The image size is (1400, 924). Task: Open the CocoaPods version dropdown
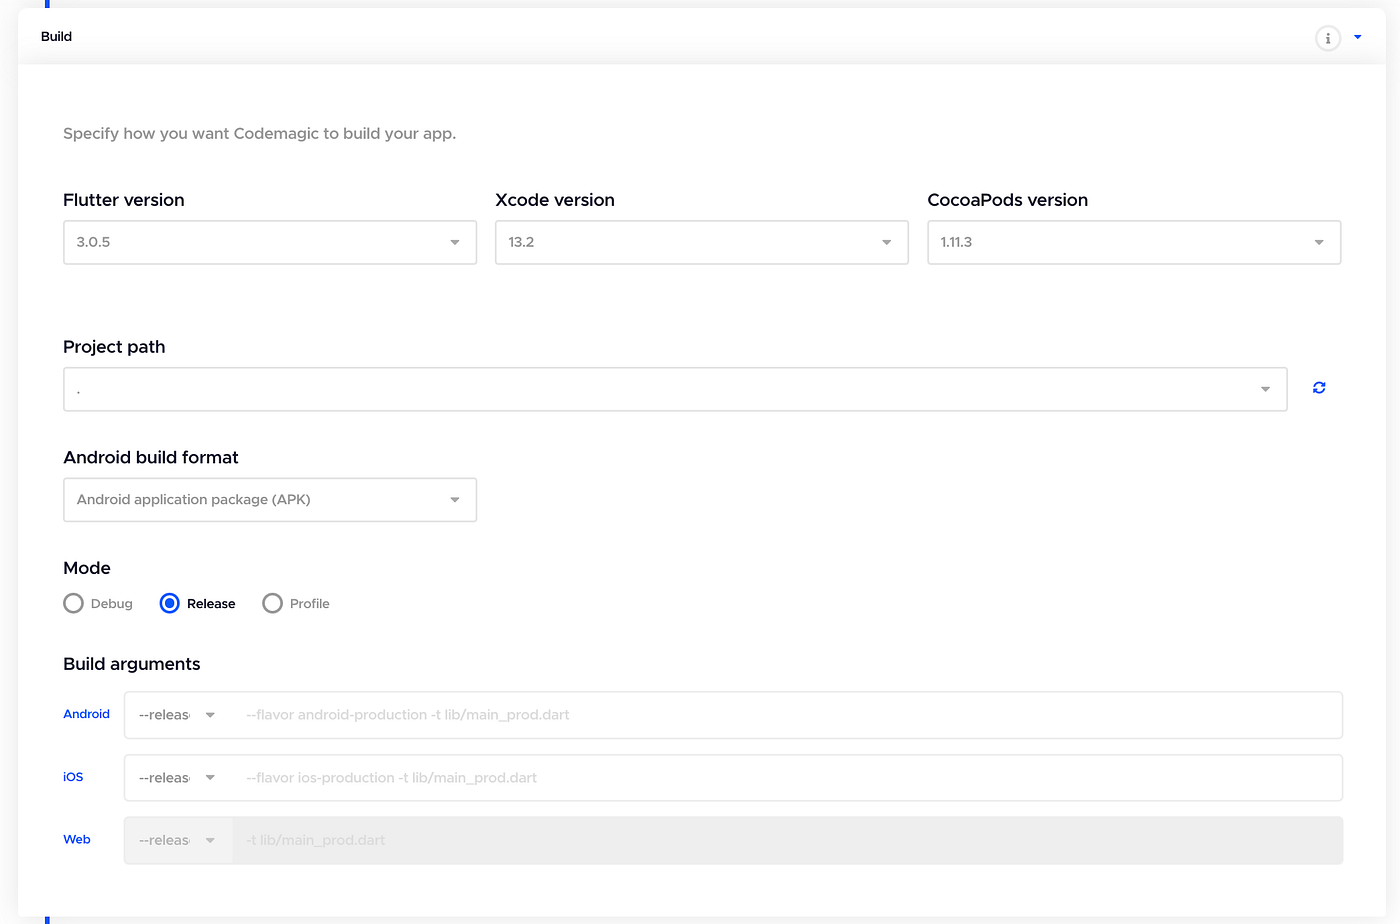click(x=1133, y=242)
